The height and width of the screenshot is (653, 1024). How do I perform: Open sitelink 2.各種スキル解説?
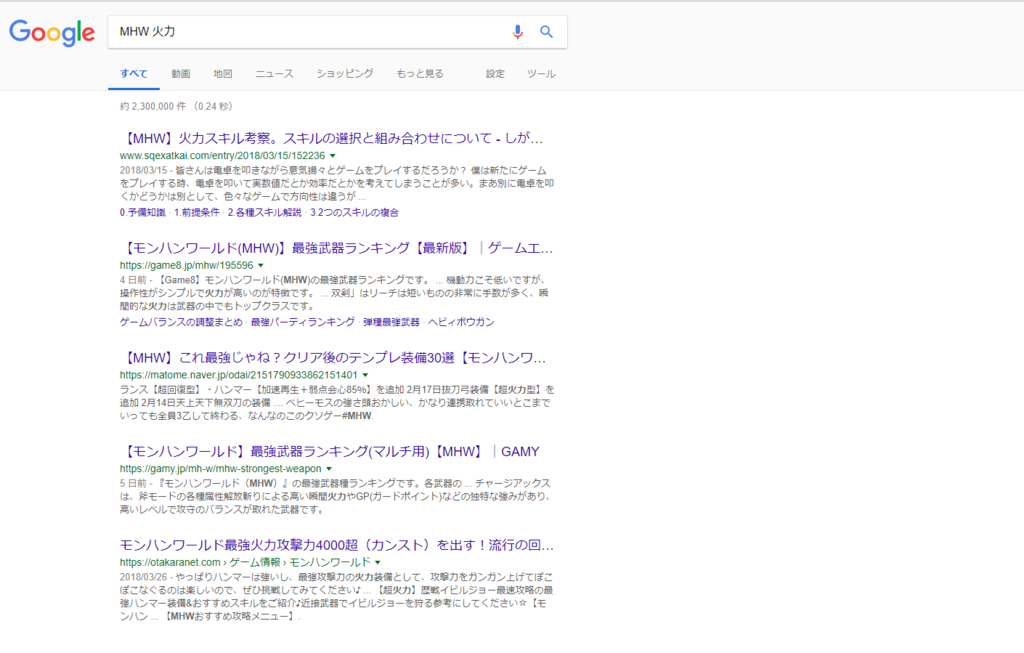[264, 212]
